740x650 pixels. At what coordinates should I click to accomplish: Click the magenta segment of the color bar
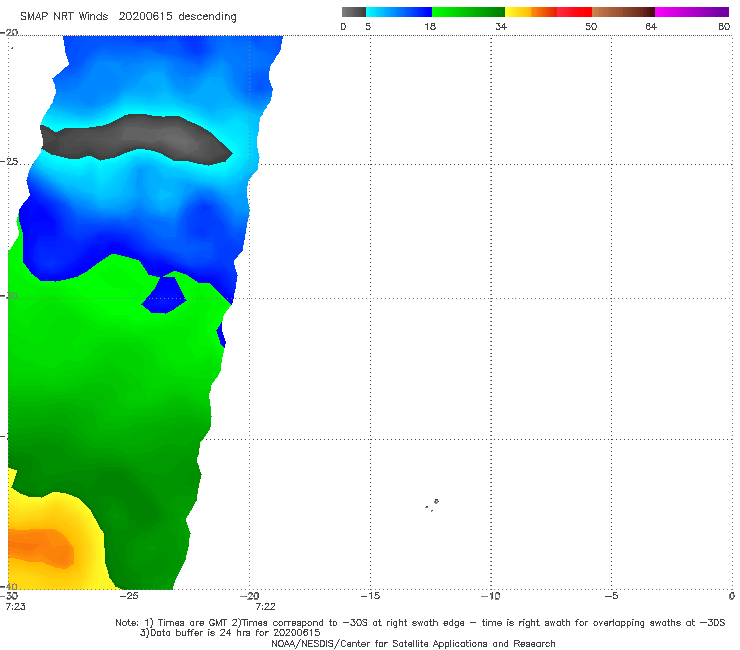(x=692, y=12)
